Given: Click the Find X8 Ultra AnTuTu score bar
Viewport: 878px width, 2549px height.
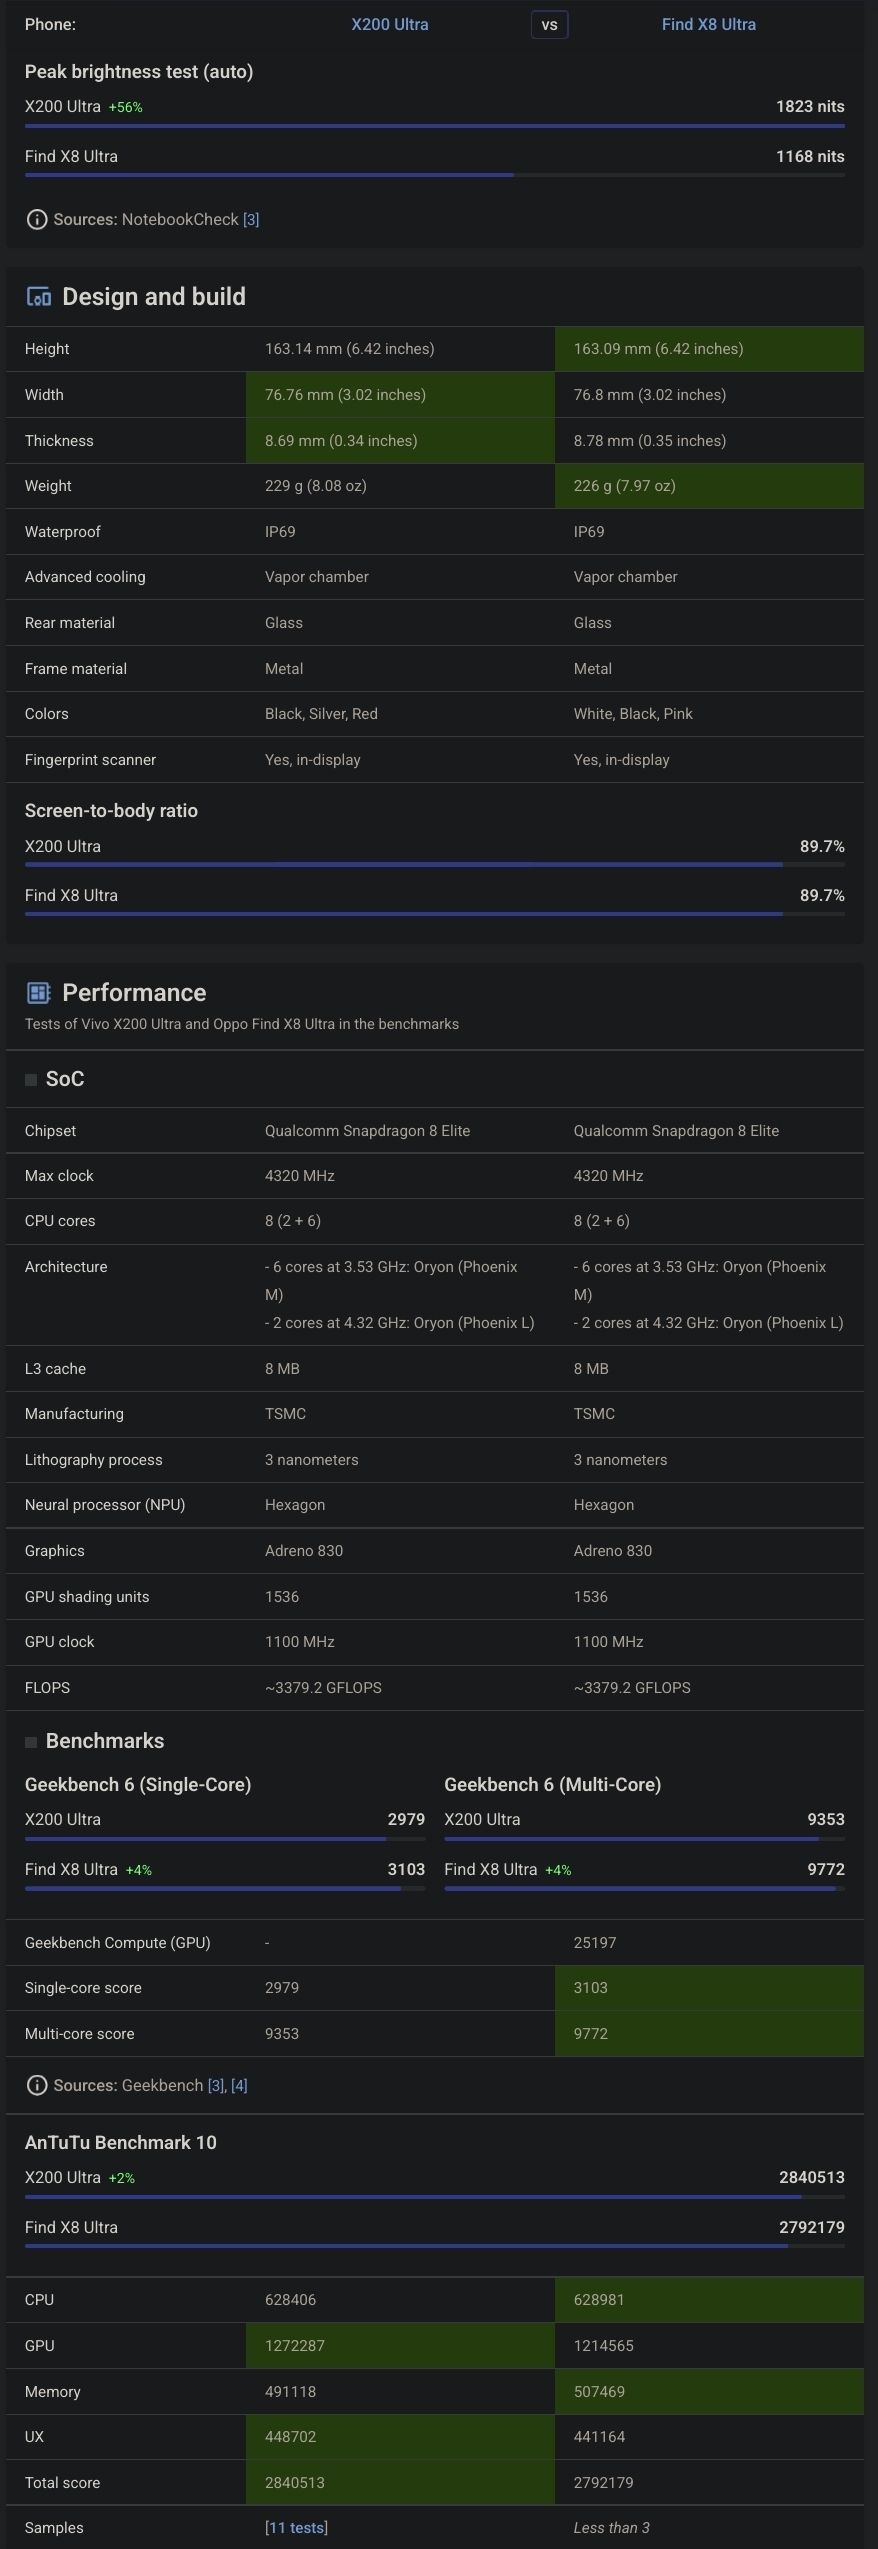Looking at the screenshot, I should click(435, 2246).
